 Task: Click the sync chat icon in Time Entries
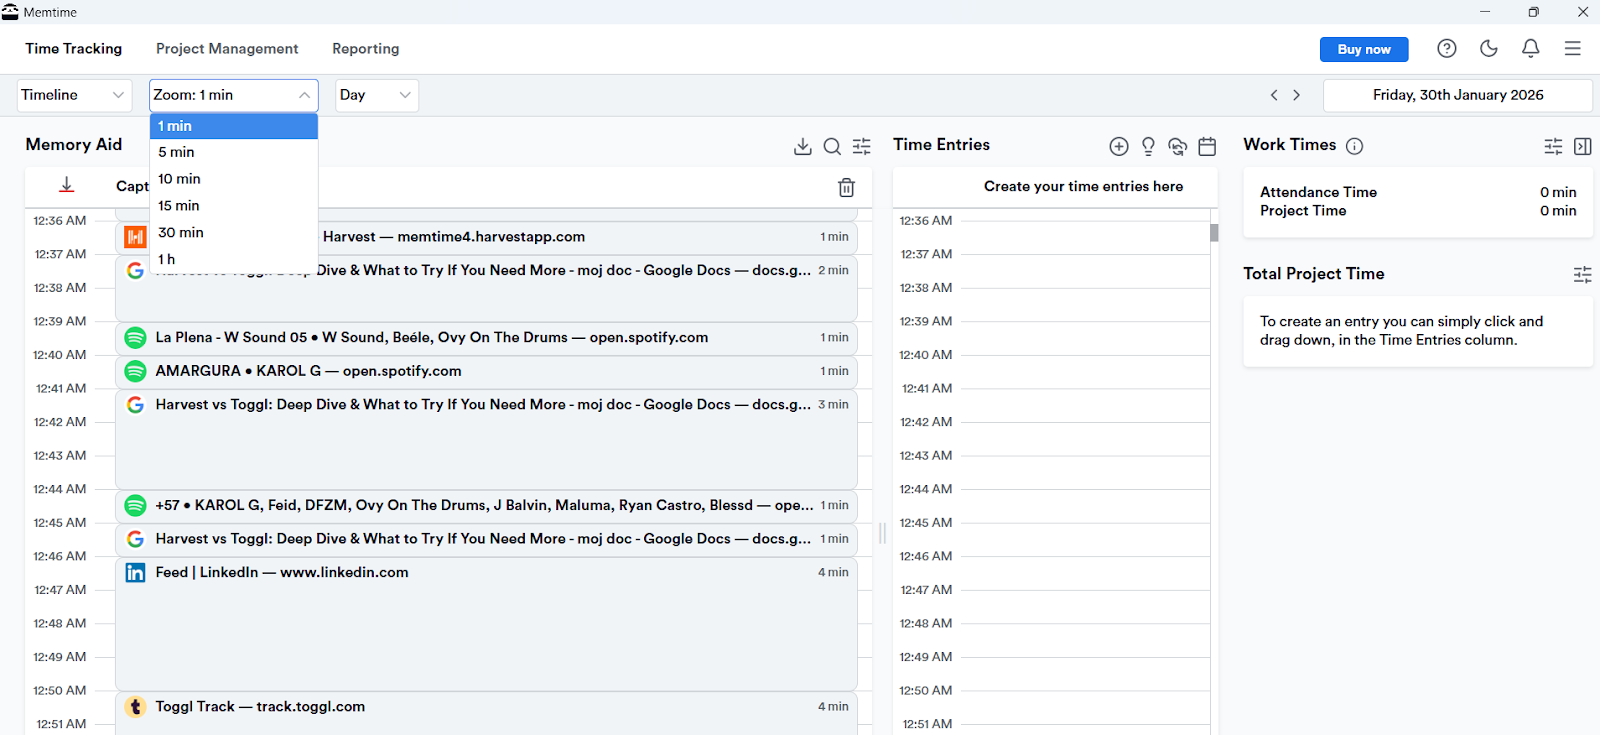(x=1178, y=146)
